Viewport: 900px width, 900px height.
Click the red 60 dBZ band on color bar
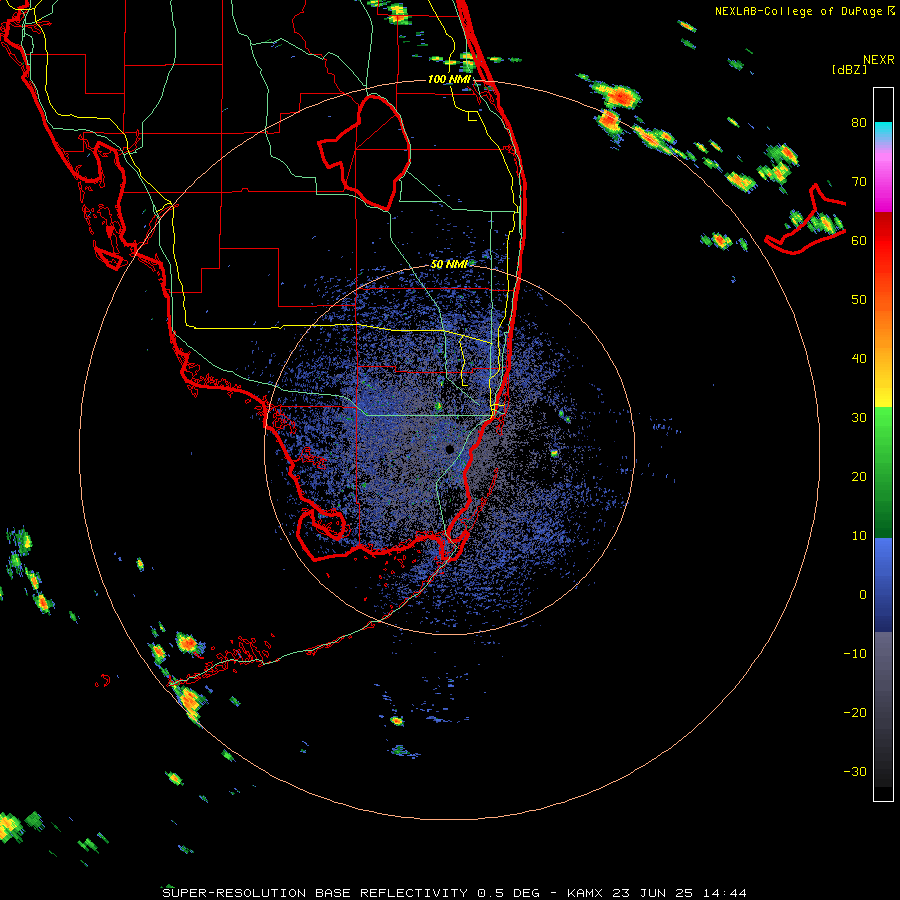coord(883,241)
